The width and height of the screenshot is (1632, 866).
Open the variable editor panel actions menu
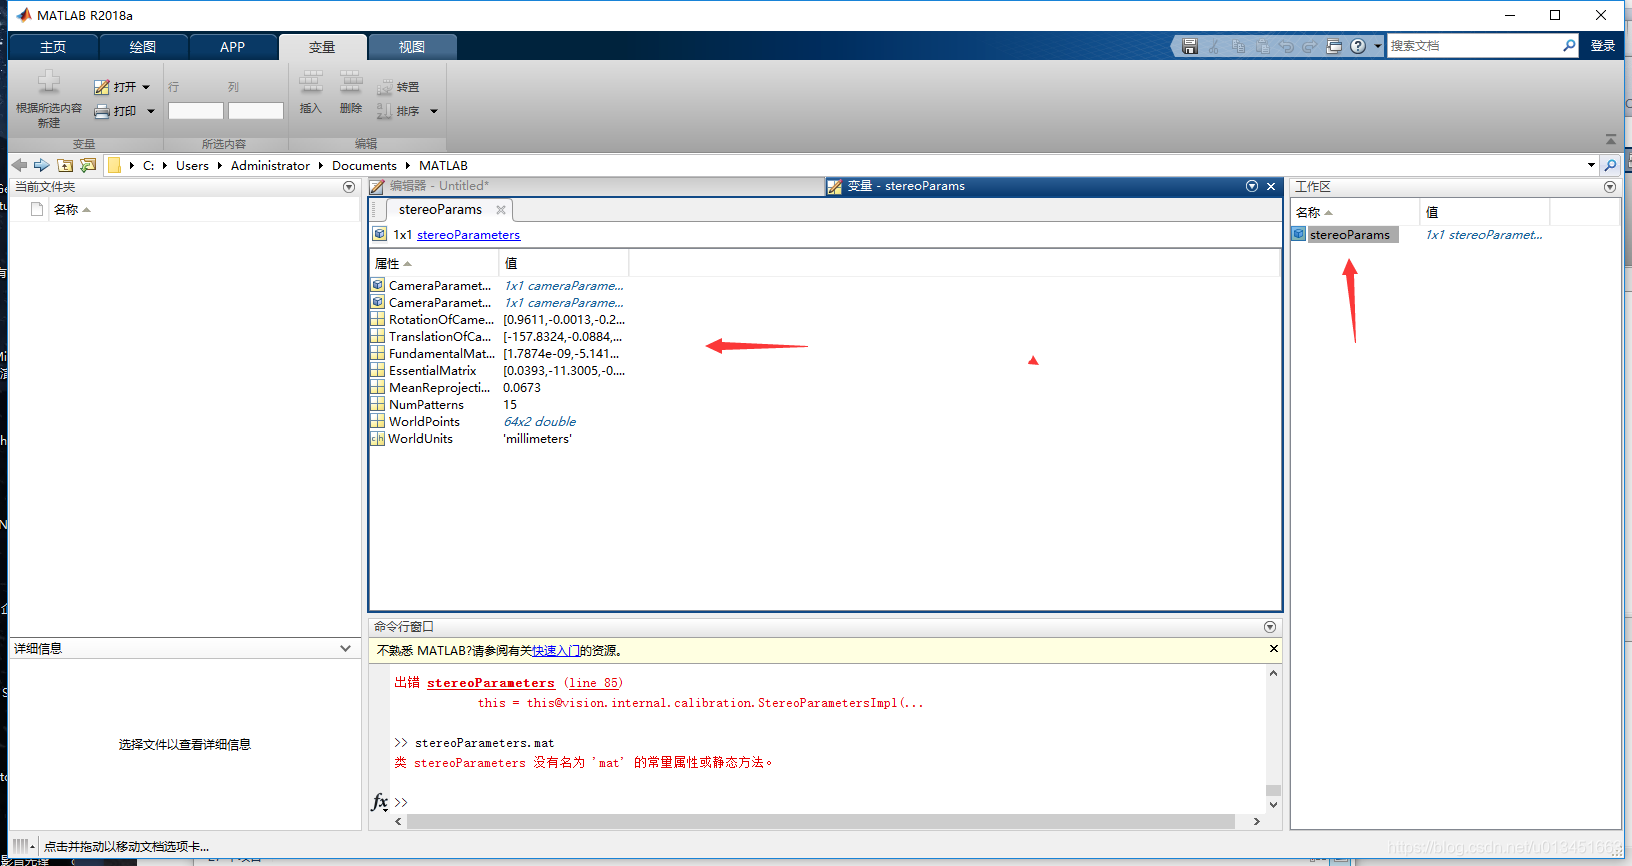coord(1252,186)
